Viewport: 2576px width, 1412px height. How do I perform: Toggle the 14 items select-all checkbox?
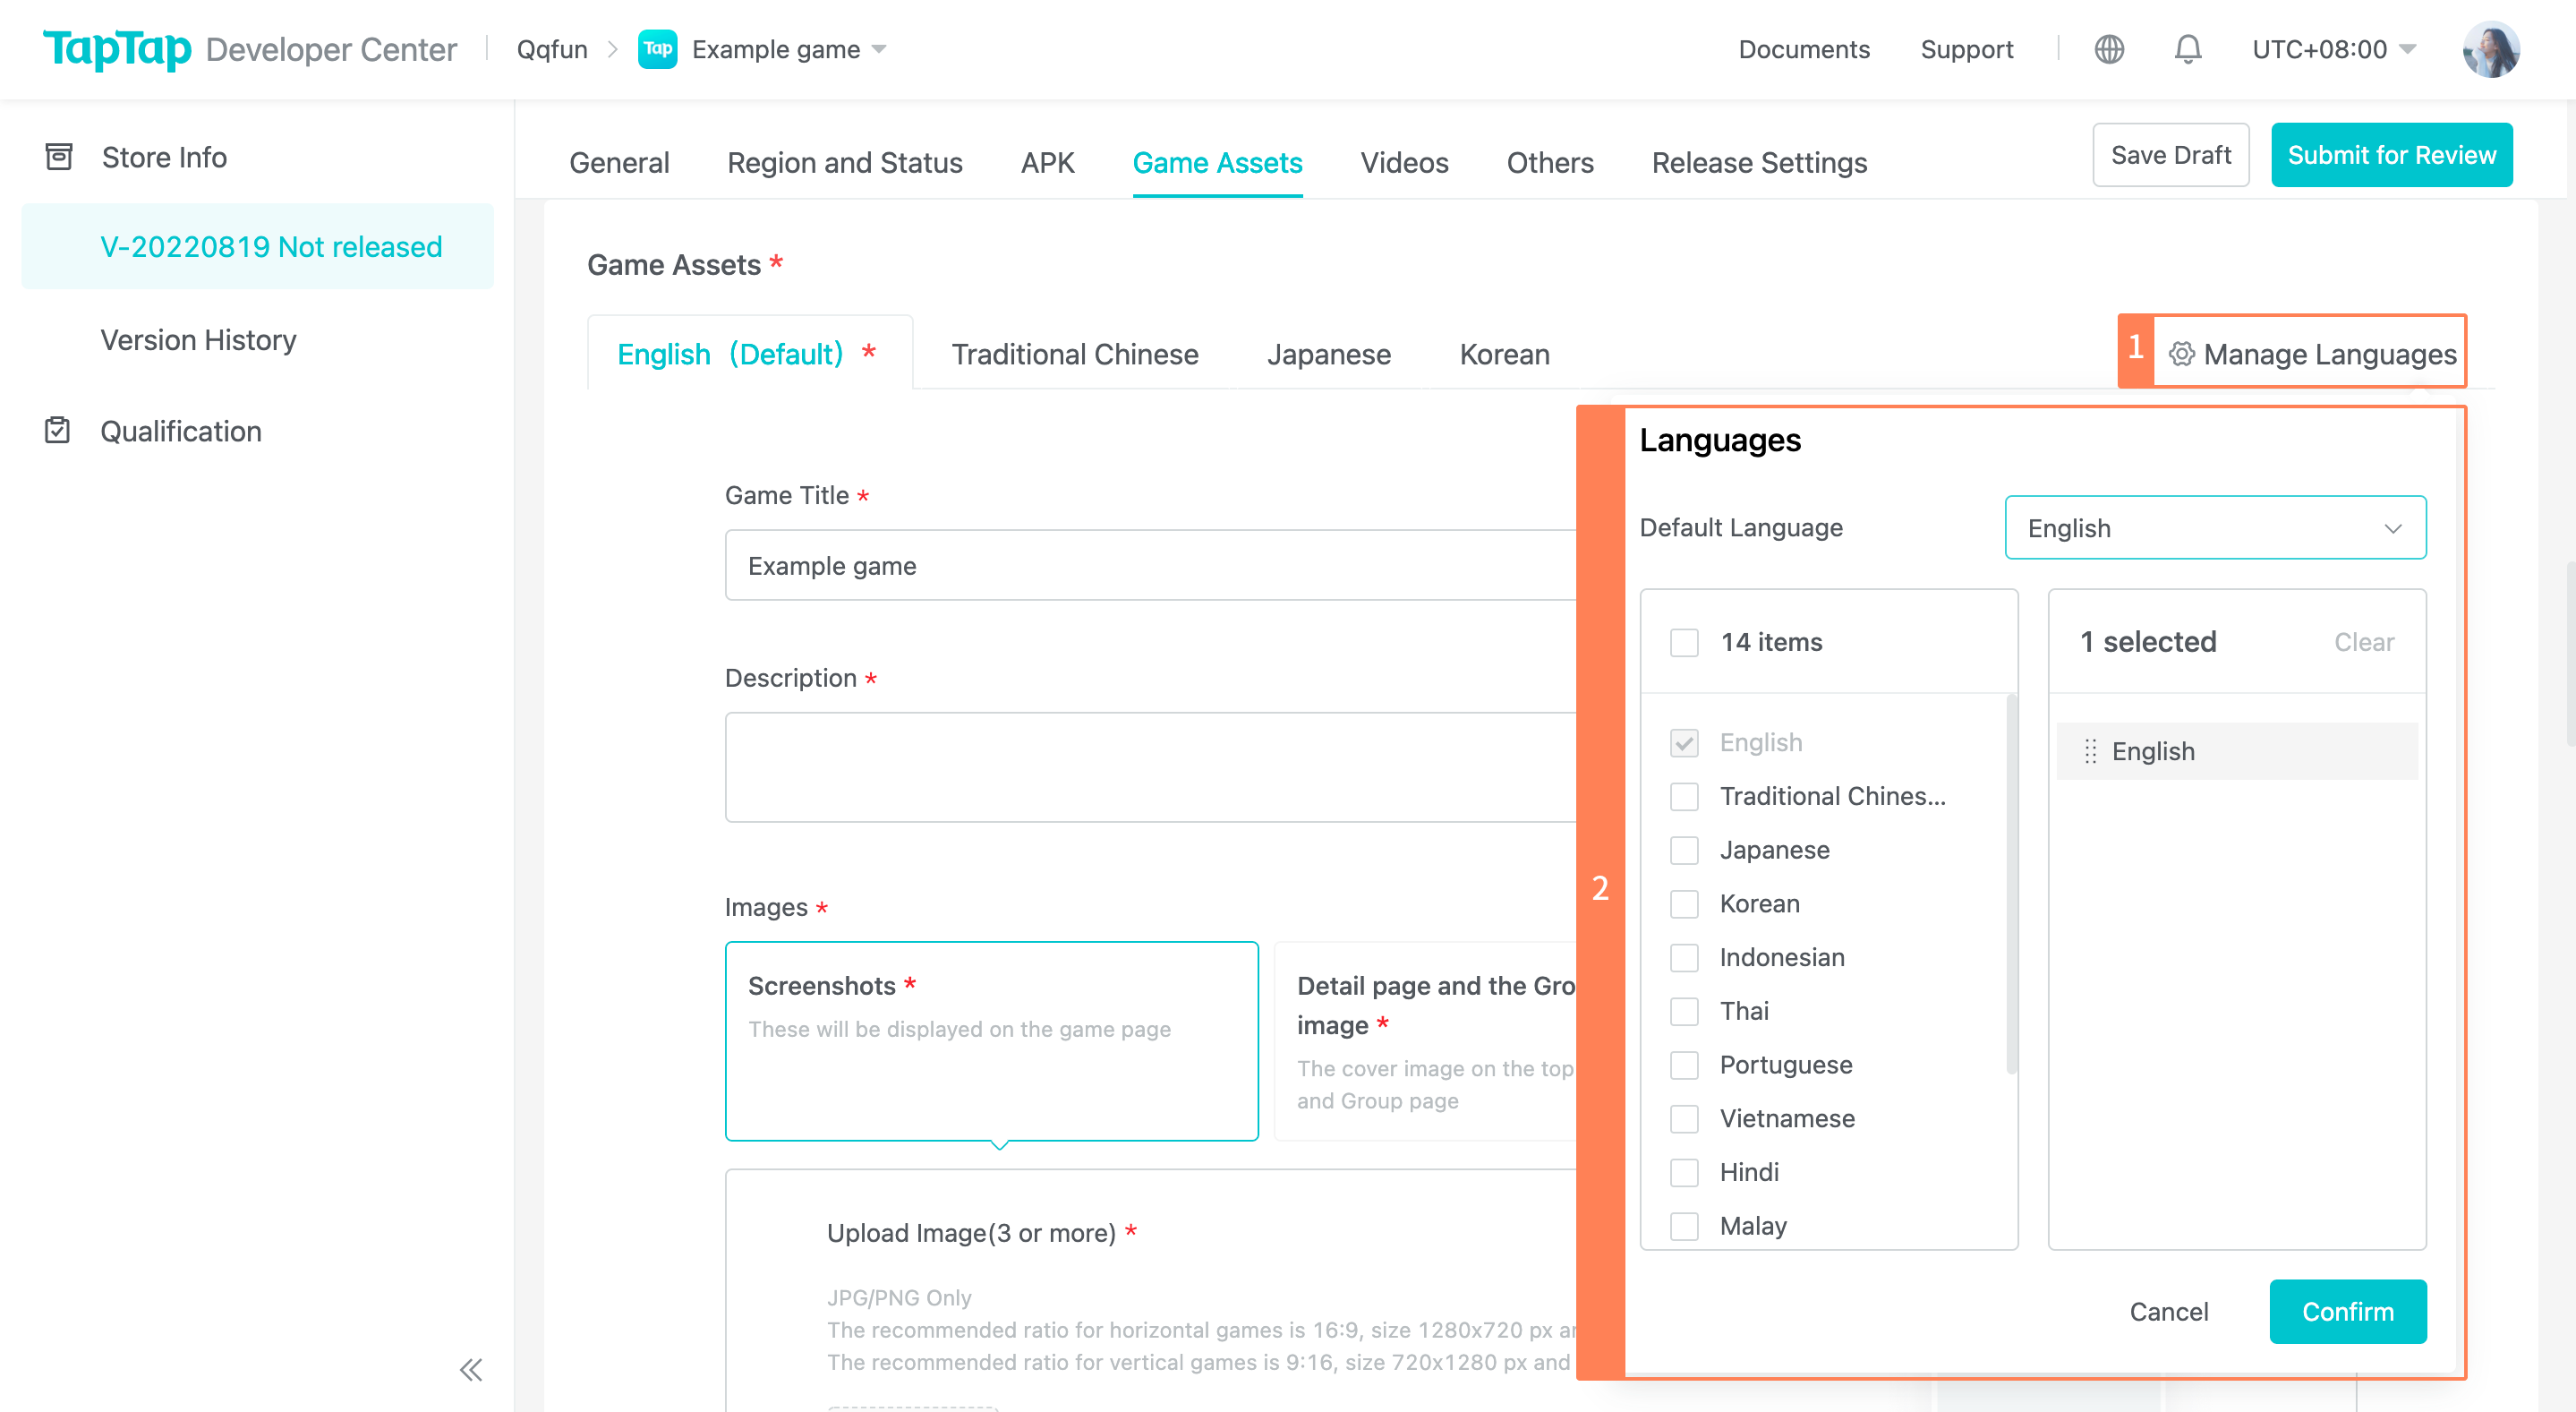1684,642
